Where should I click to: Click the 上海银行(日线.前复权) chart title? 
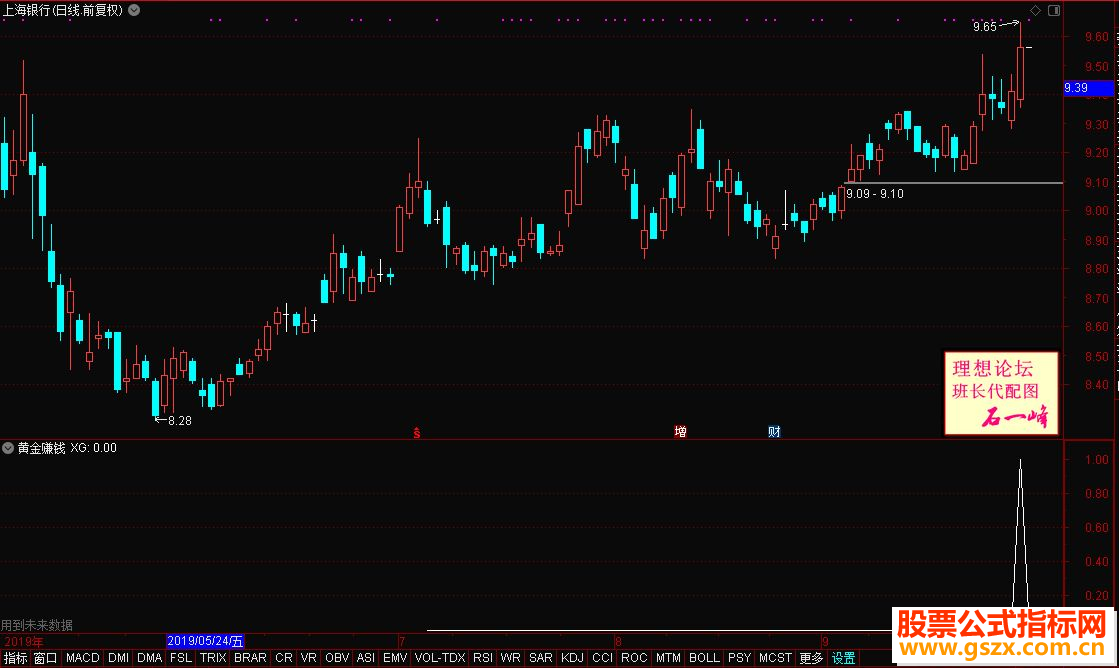click(63, 10)
